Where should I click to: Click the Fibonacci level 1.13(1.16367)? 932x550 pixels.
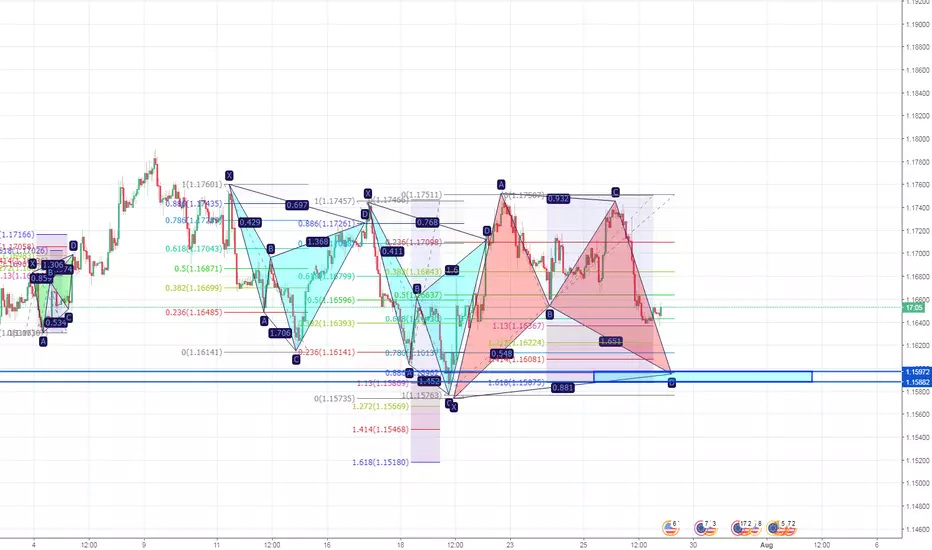click(x=518, y=326)
